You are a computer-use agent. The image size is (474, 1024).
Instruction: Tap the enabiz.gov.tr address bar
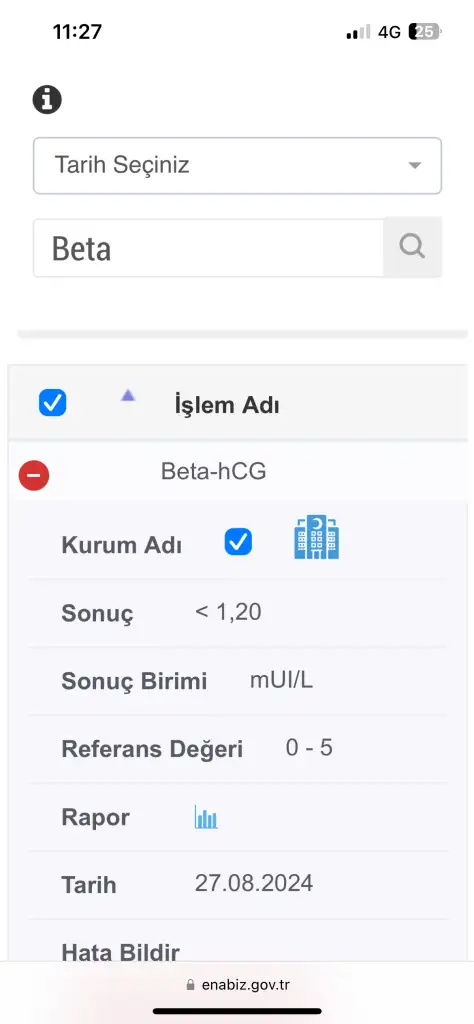coord(238,985)
